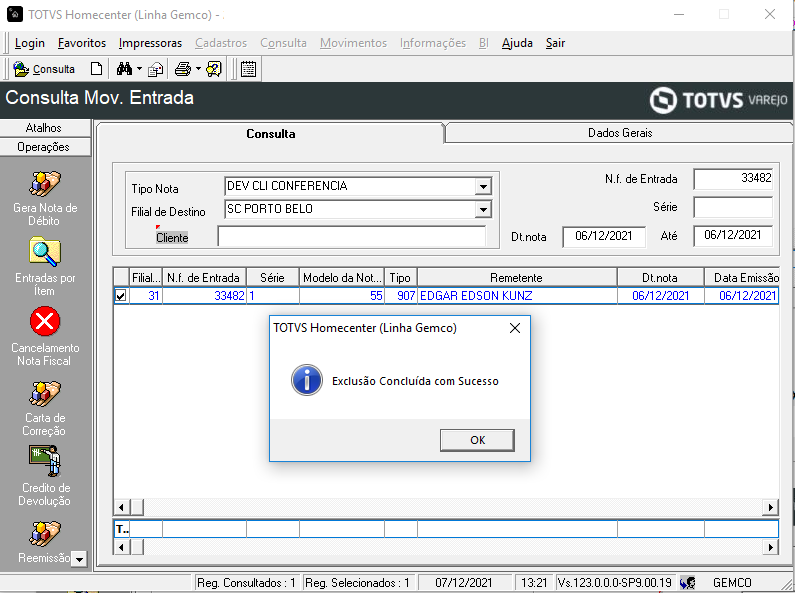Select the Consulta tab
Image resolution: width=795 pixels, height=593 pixels.
pyautogui.click(x=270, y=134)
